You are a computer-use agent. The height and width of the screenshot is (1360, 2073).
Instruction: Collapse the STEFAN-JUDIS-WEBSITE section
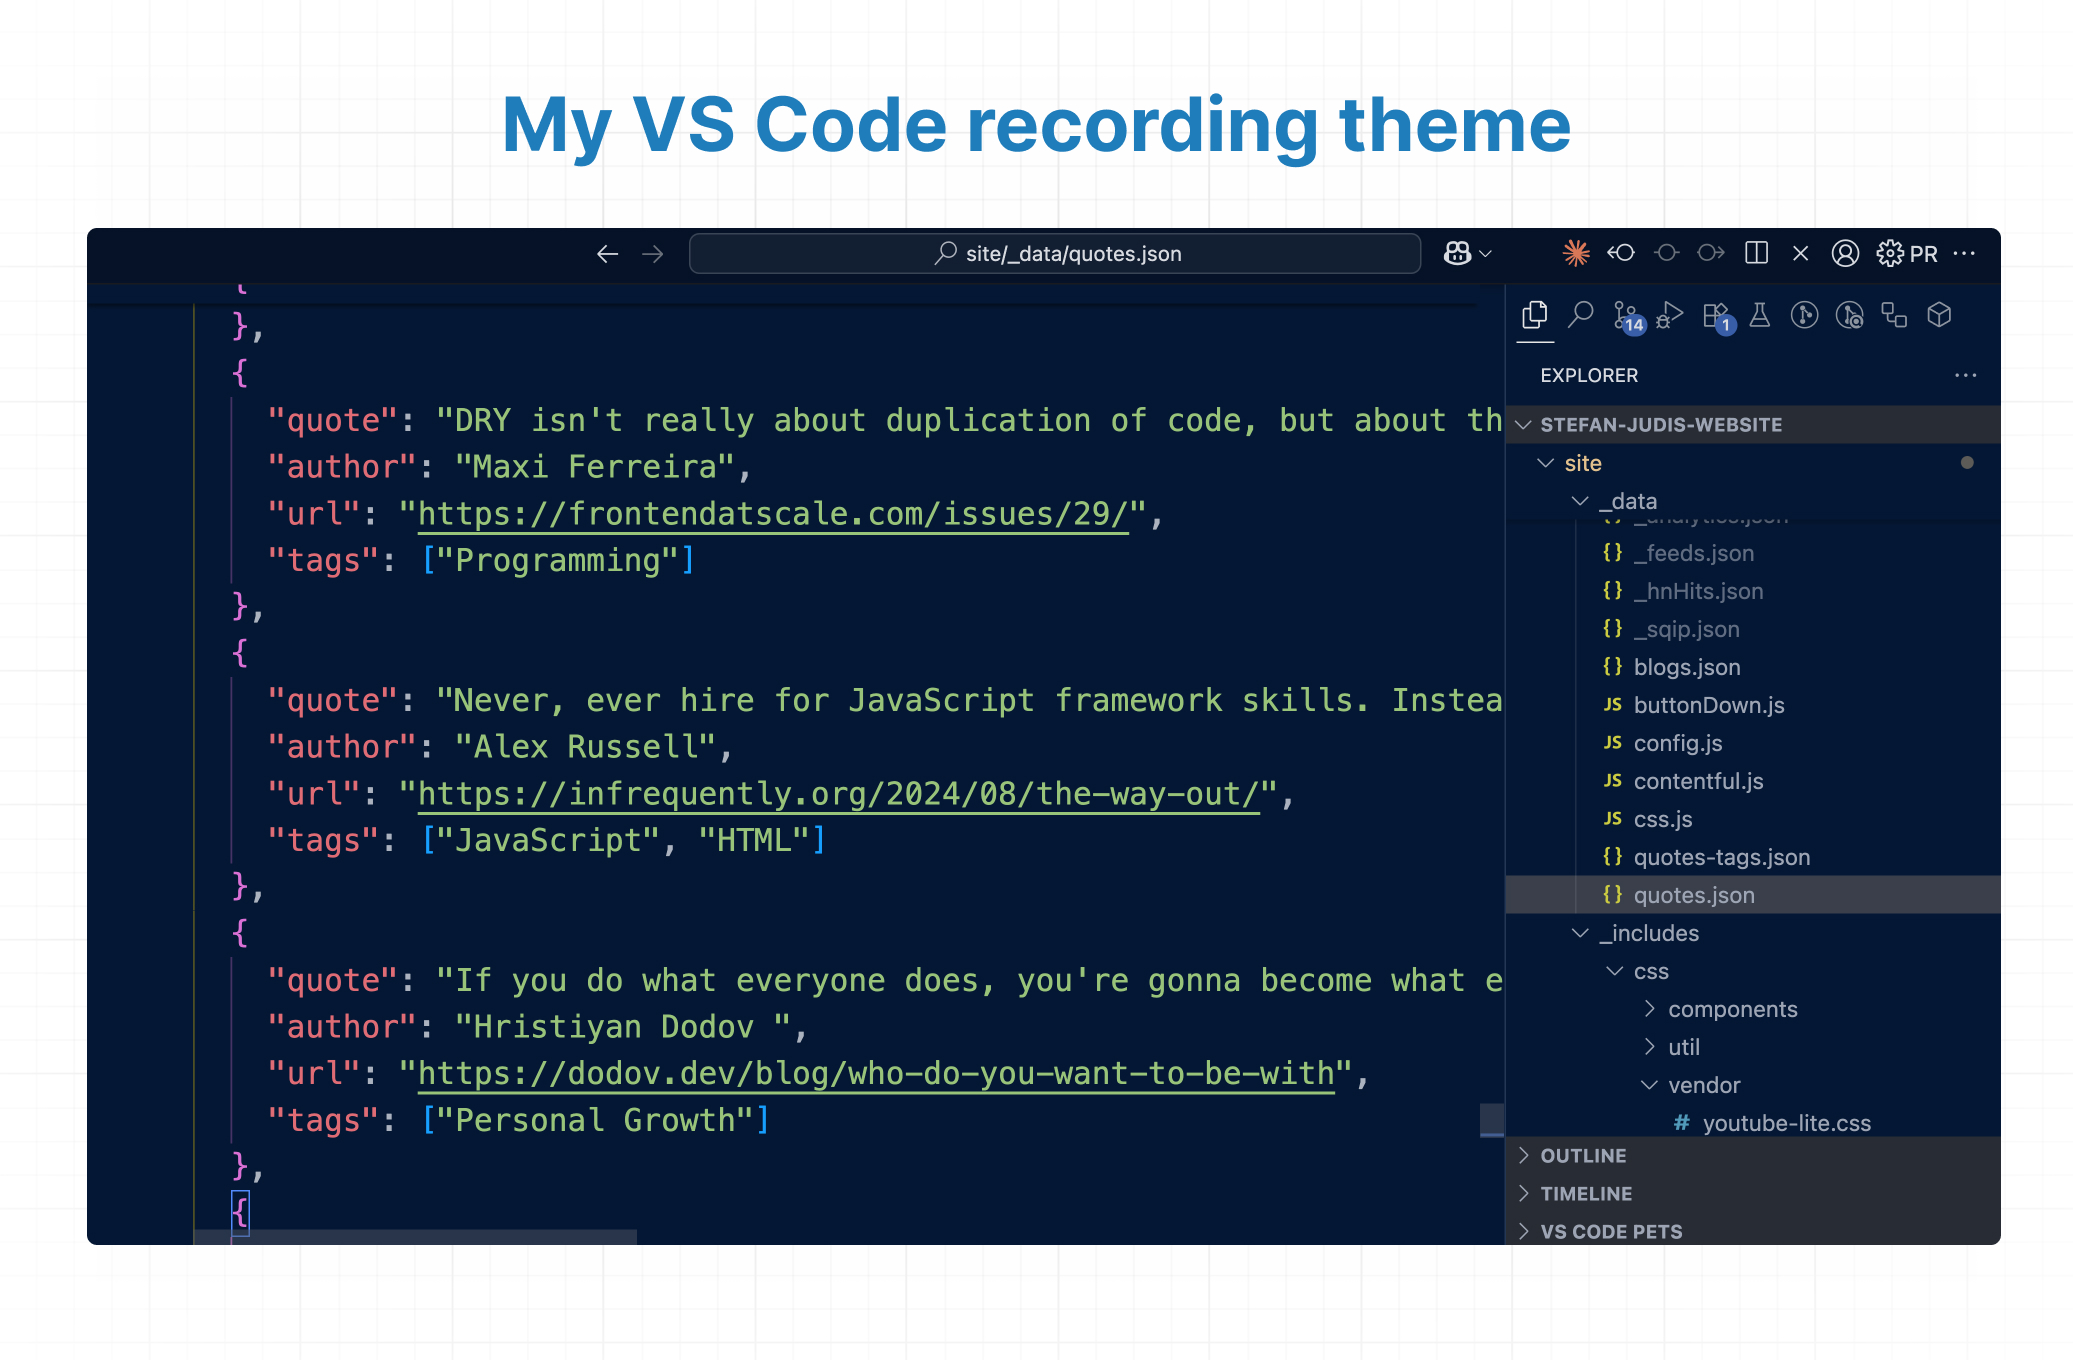tap(1753, 425)
